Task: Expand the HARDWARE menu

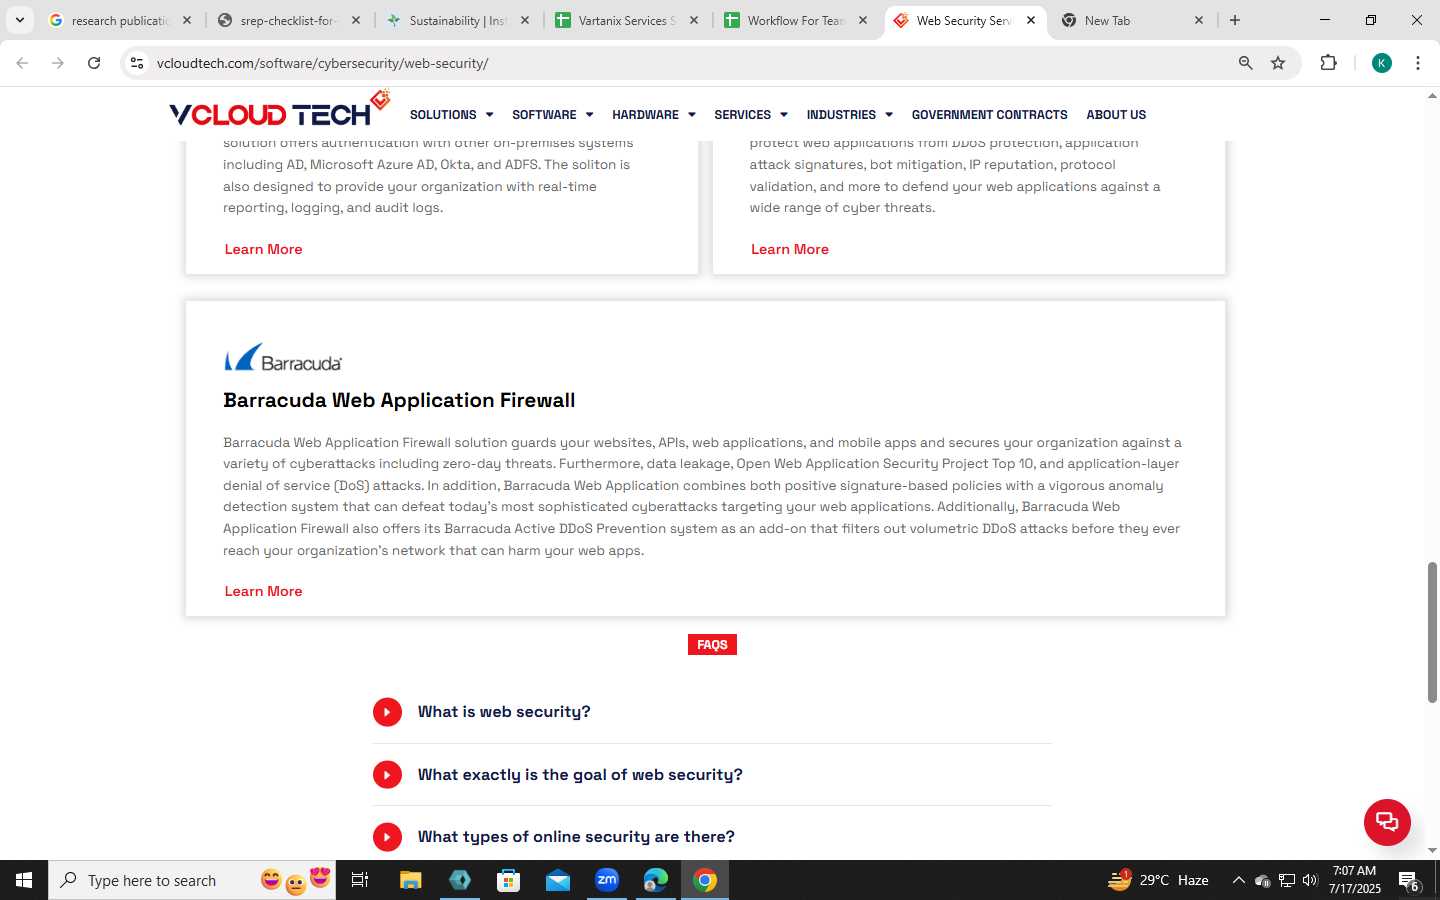Action: (x=653, y=115)
